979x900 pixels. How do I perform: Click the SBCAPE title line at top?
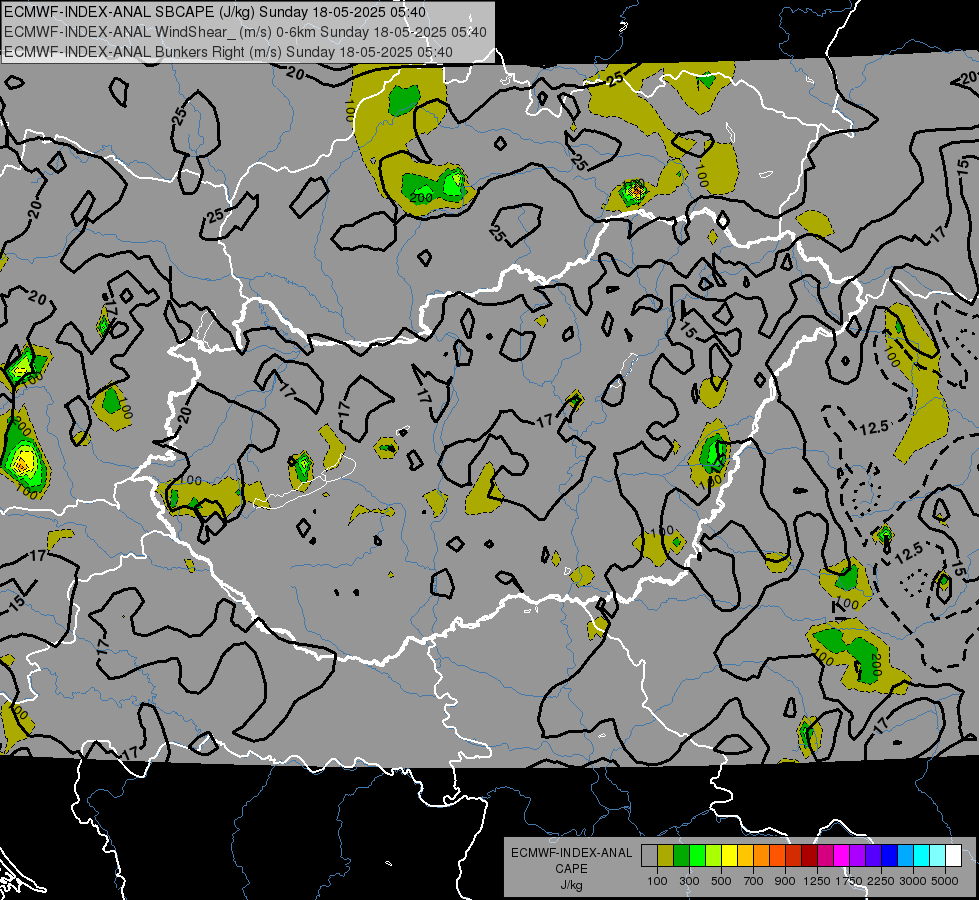tap(215, 12)
